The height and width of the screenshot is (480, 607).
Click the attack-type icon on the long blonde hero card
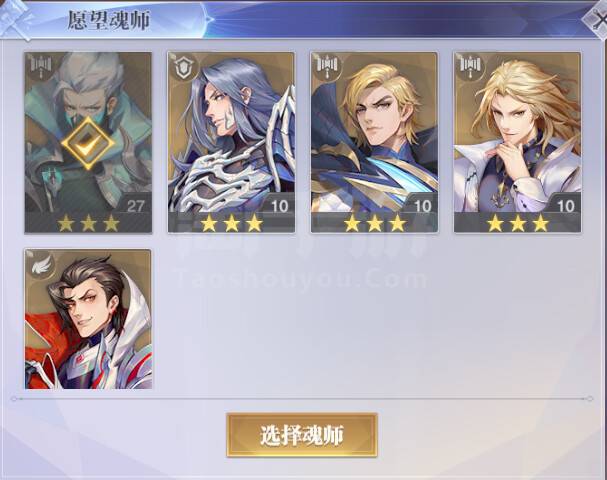coord(468,65)
